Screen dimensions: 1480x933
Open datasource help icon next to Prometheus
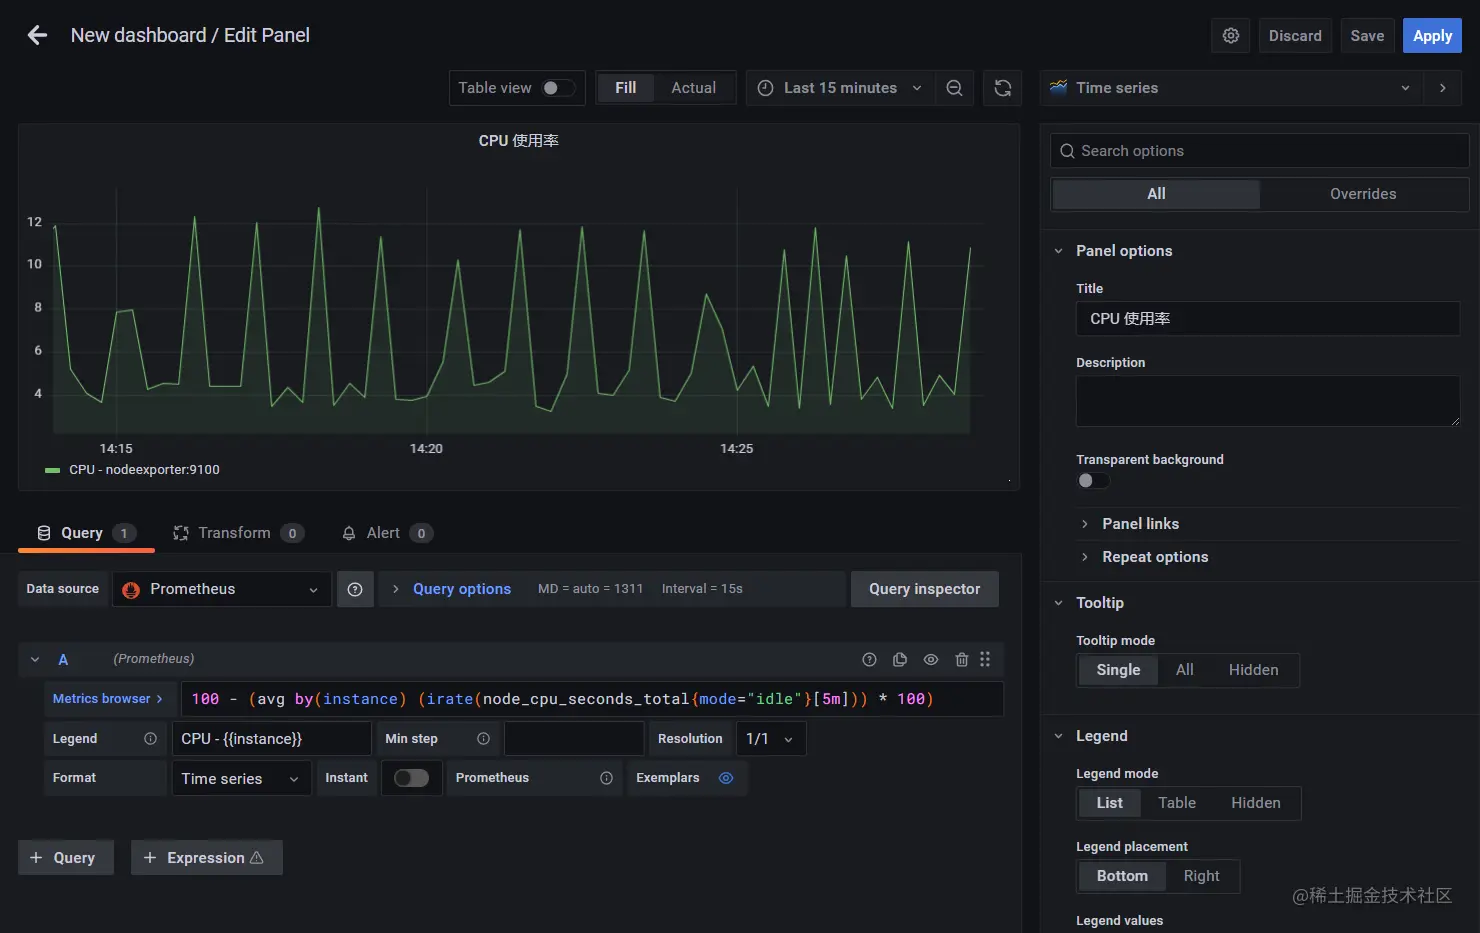(355, 589)
